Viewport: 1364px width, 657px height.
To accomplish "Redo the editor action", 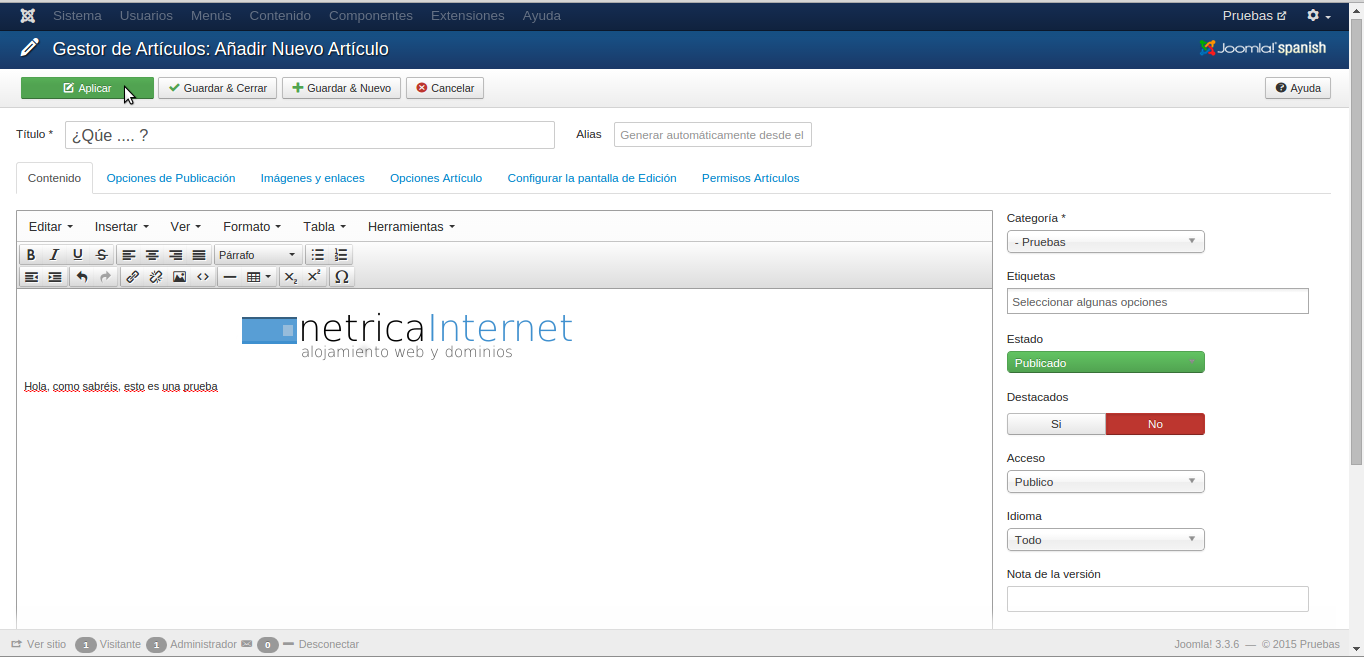I will (105, 277).
